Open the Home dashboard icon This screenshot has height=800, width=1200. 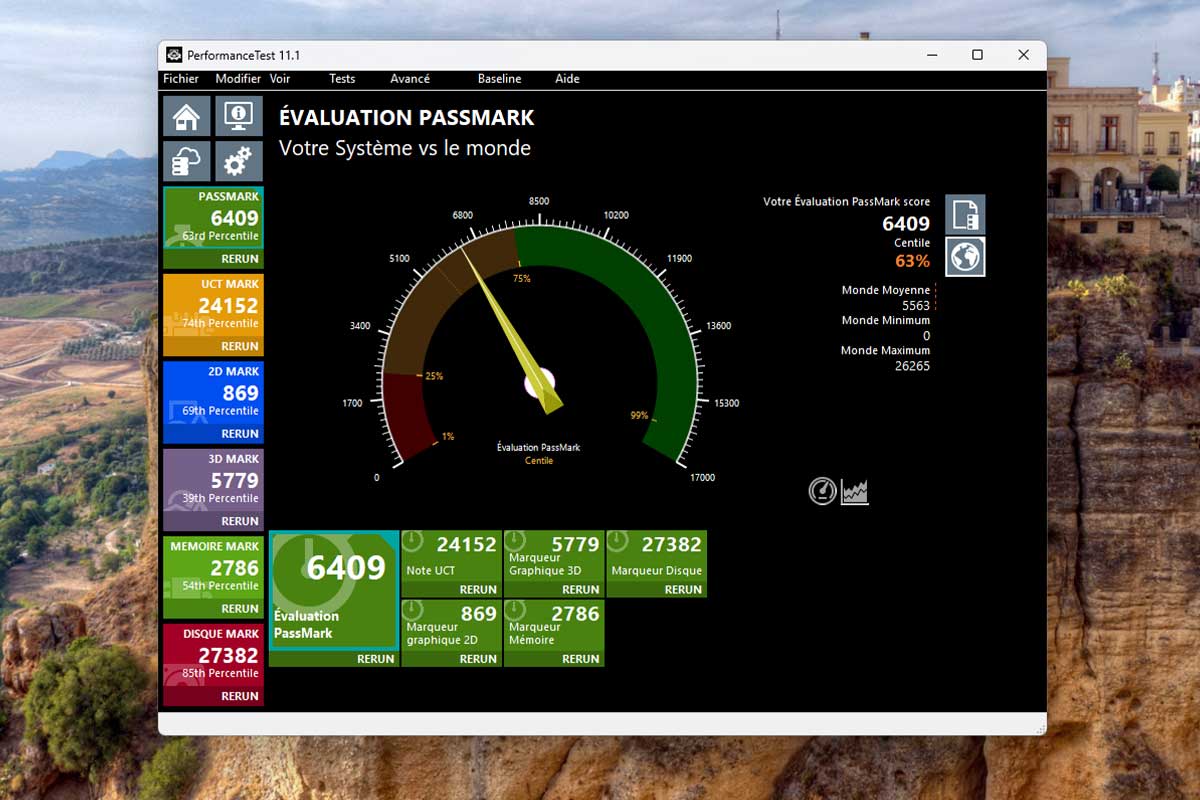coord(187,116)
